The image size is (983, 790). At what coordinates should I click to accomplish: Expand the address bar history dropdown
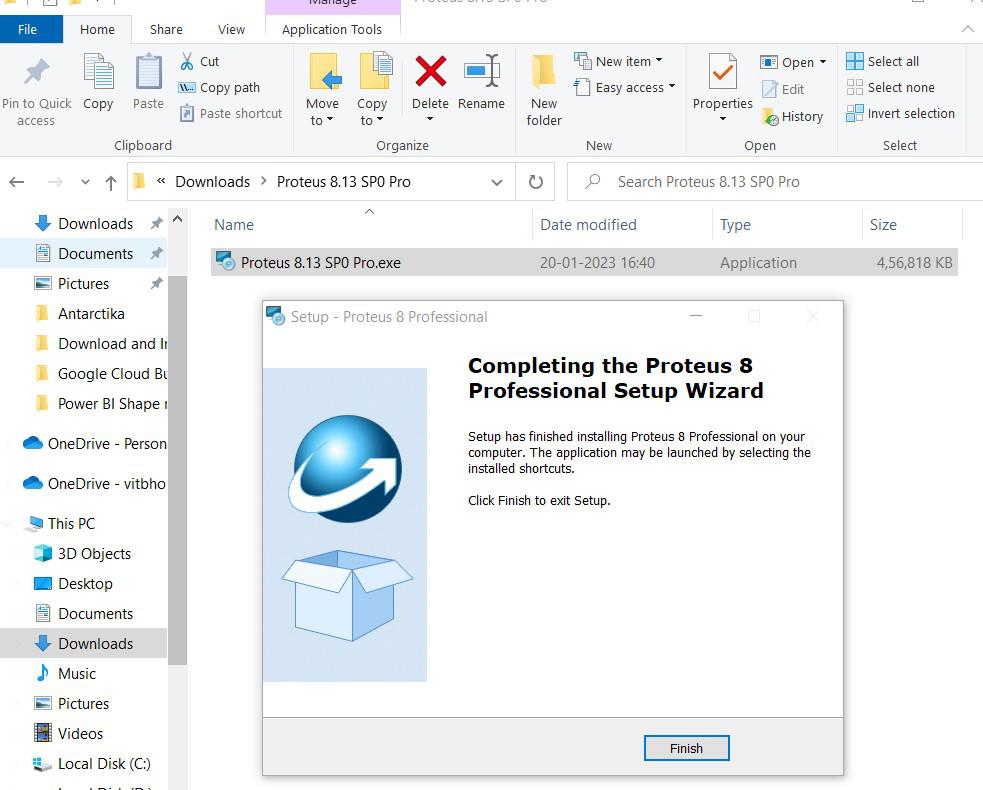click(x=496, y=182)
